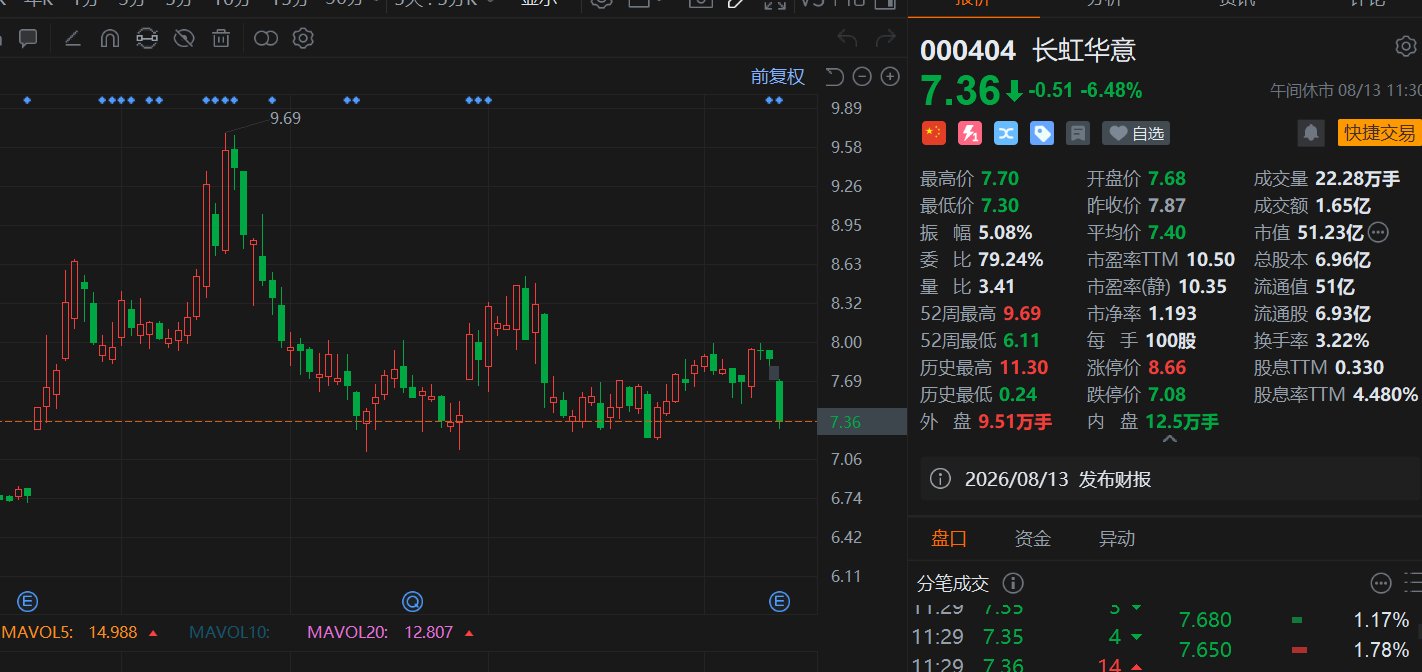Select the trend line drawing tool

click(72, 39)
